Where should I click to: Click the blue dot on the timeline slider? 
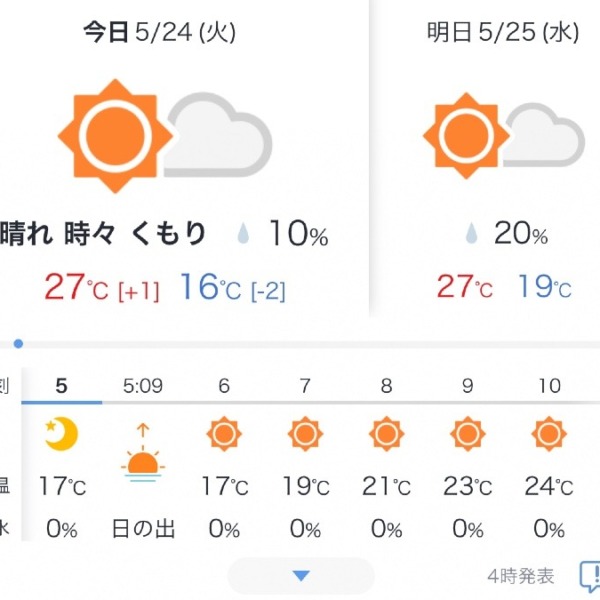pos(18,344)
